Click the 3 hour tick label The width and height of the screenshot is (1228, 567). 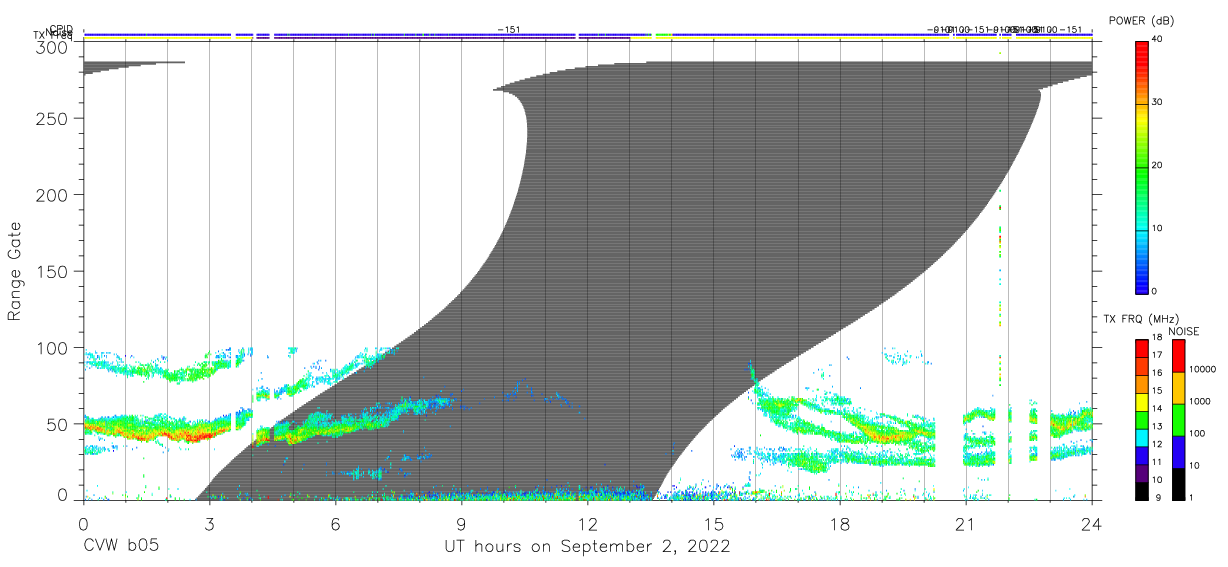pos(209,523)
